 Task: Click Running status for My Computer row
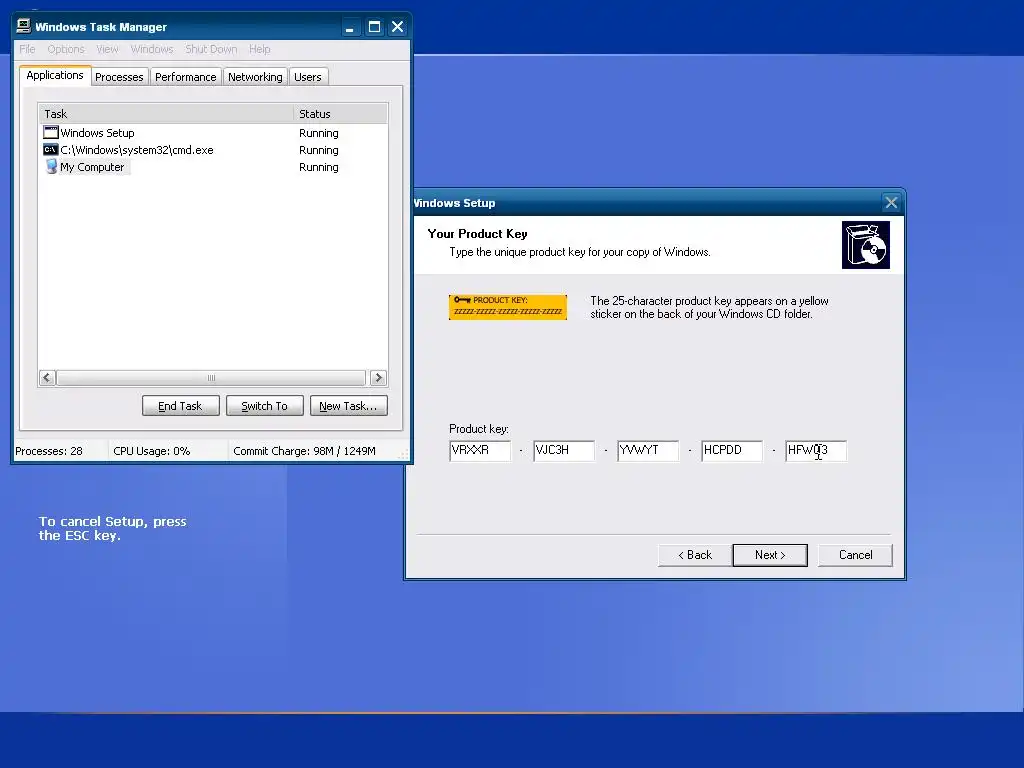[x=319, y=167]
